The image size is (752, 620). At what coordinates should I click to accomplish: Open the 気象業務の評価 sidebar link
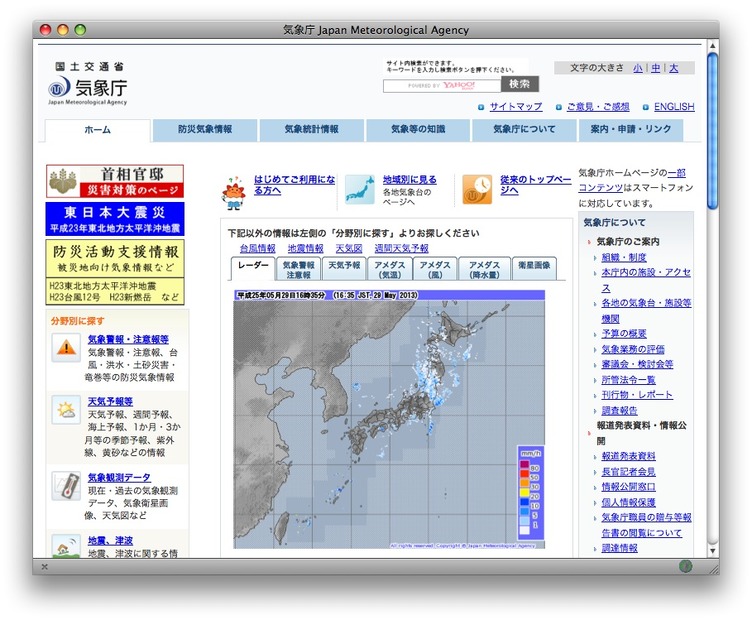[x=633, y=349]
